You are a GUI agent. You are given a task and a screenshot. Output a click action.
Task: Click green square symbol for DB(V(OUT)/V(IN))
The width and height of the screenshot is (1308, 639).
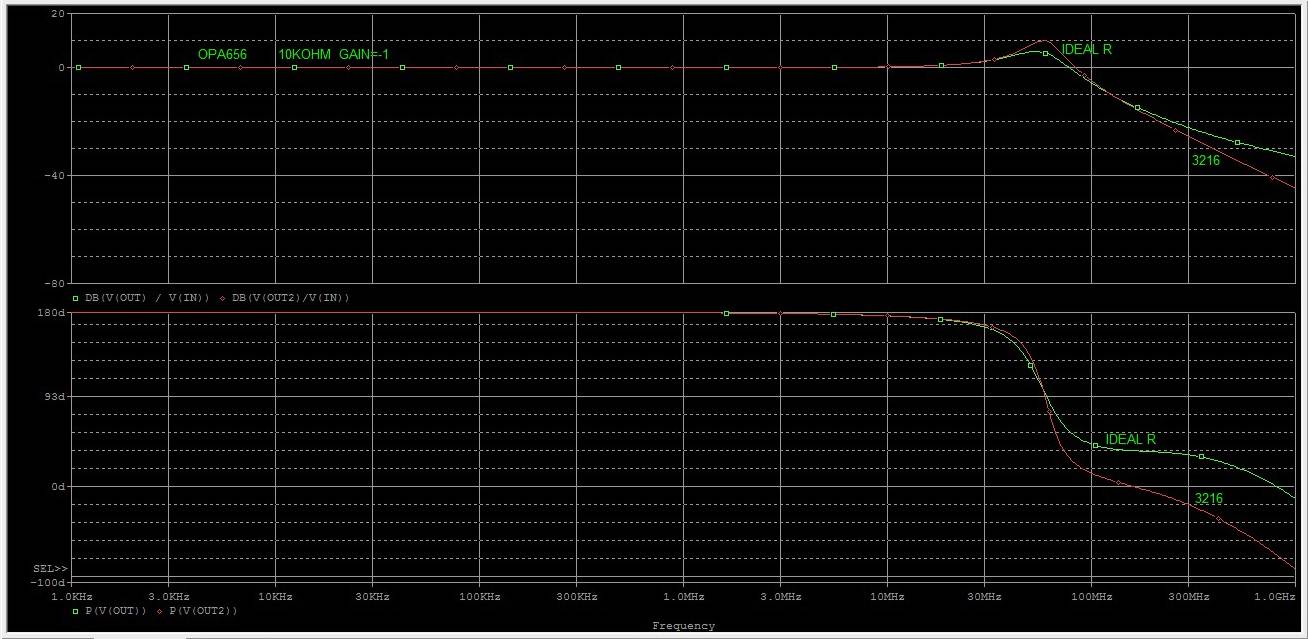76,298
